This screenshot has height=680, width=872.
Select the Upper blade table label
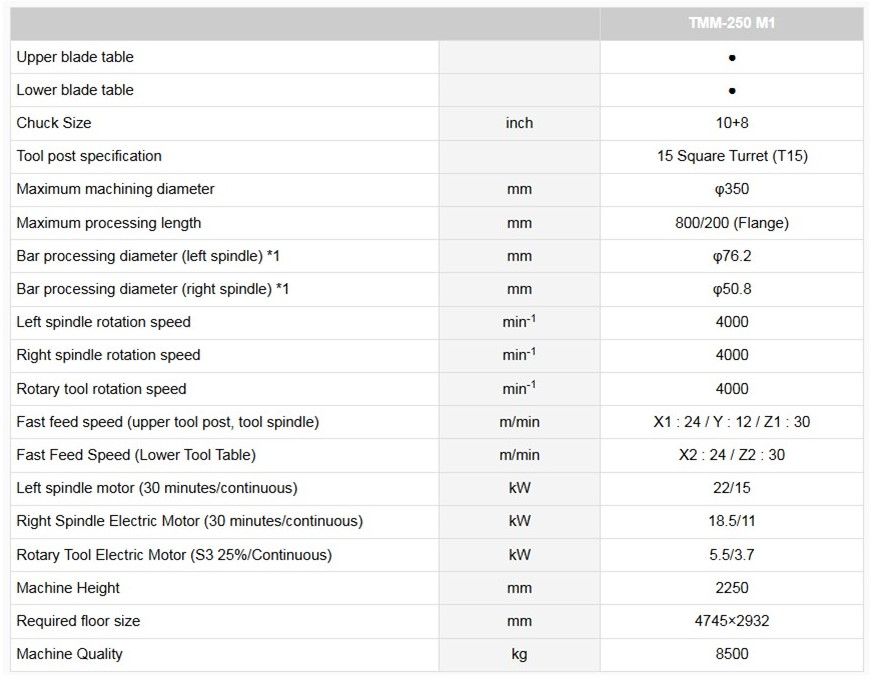click(x=75, y=57)
